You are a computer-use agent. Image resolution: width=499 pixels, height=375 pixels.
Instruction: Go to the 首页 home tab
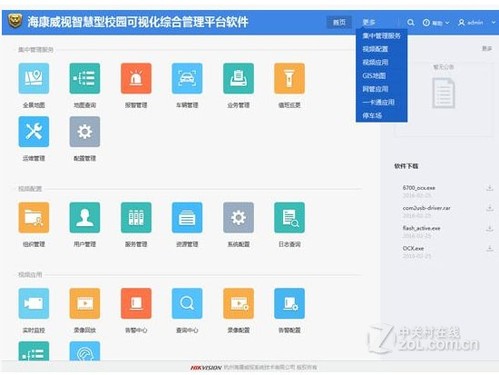[339, 22]
